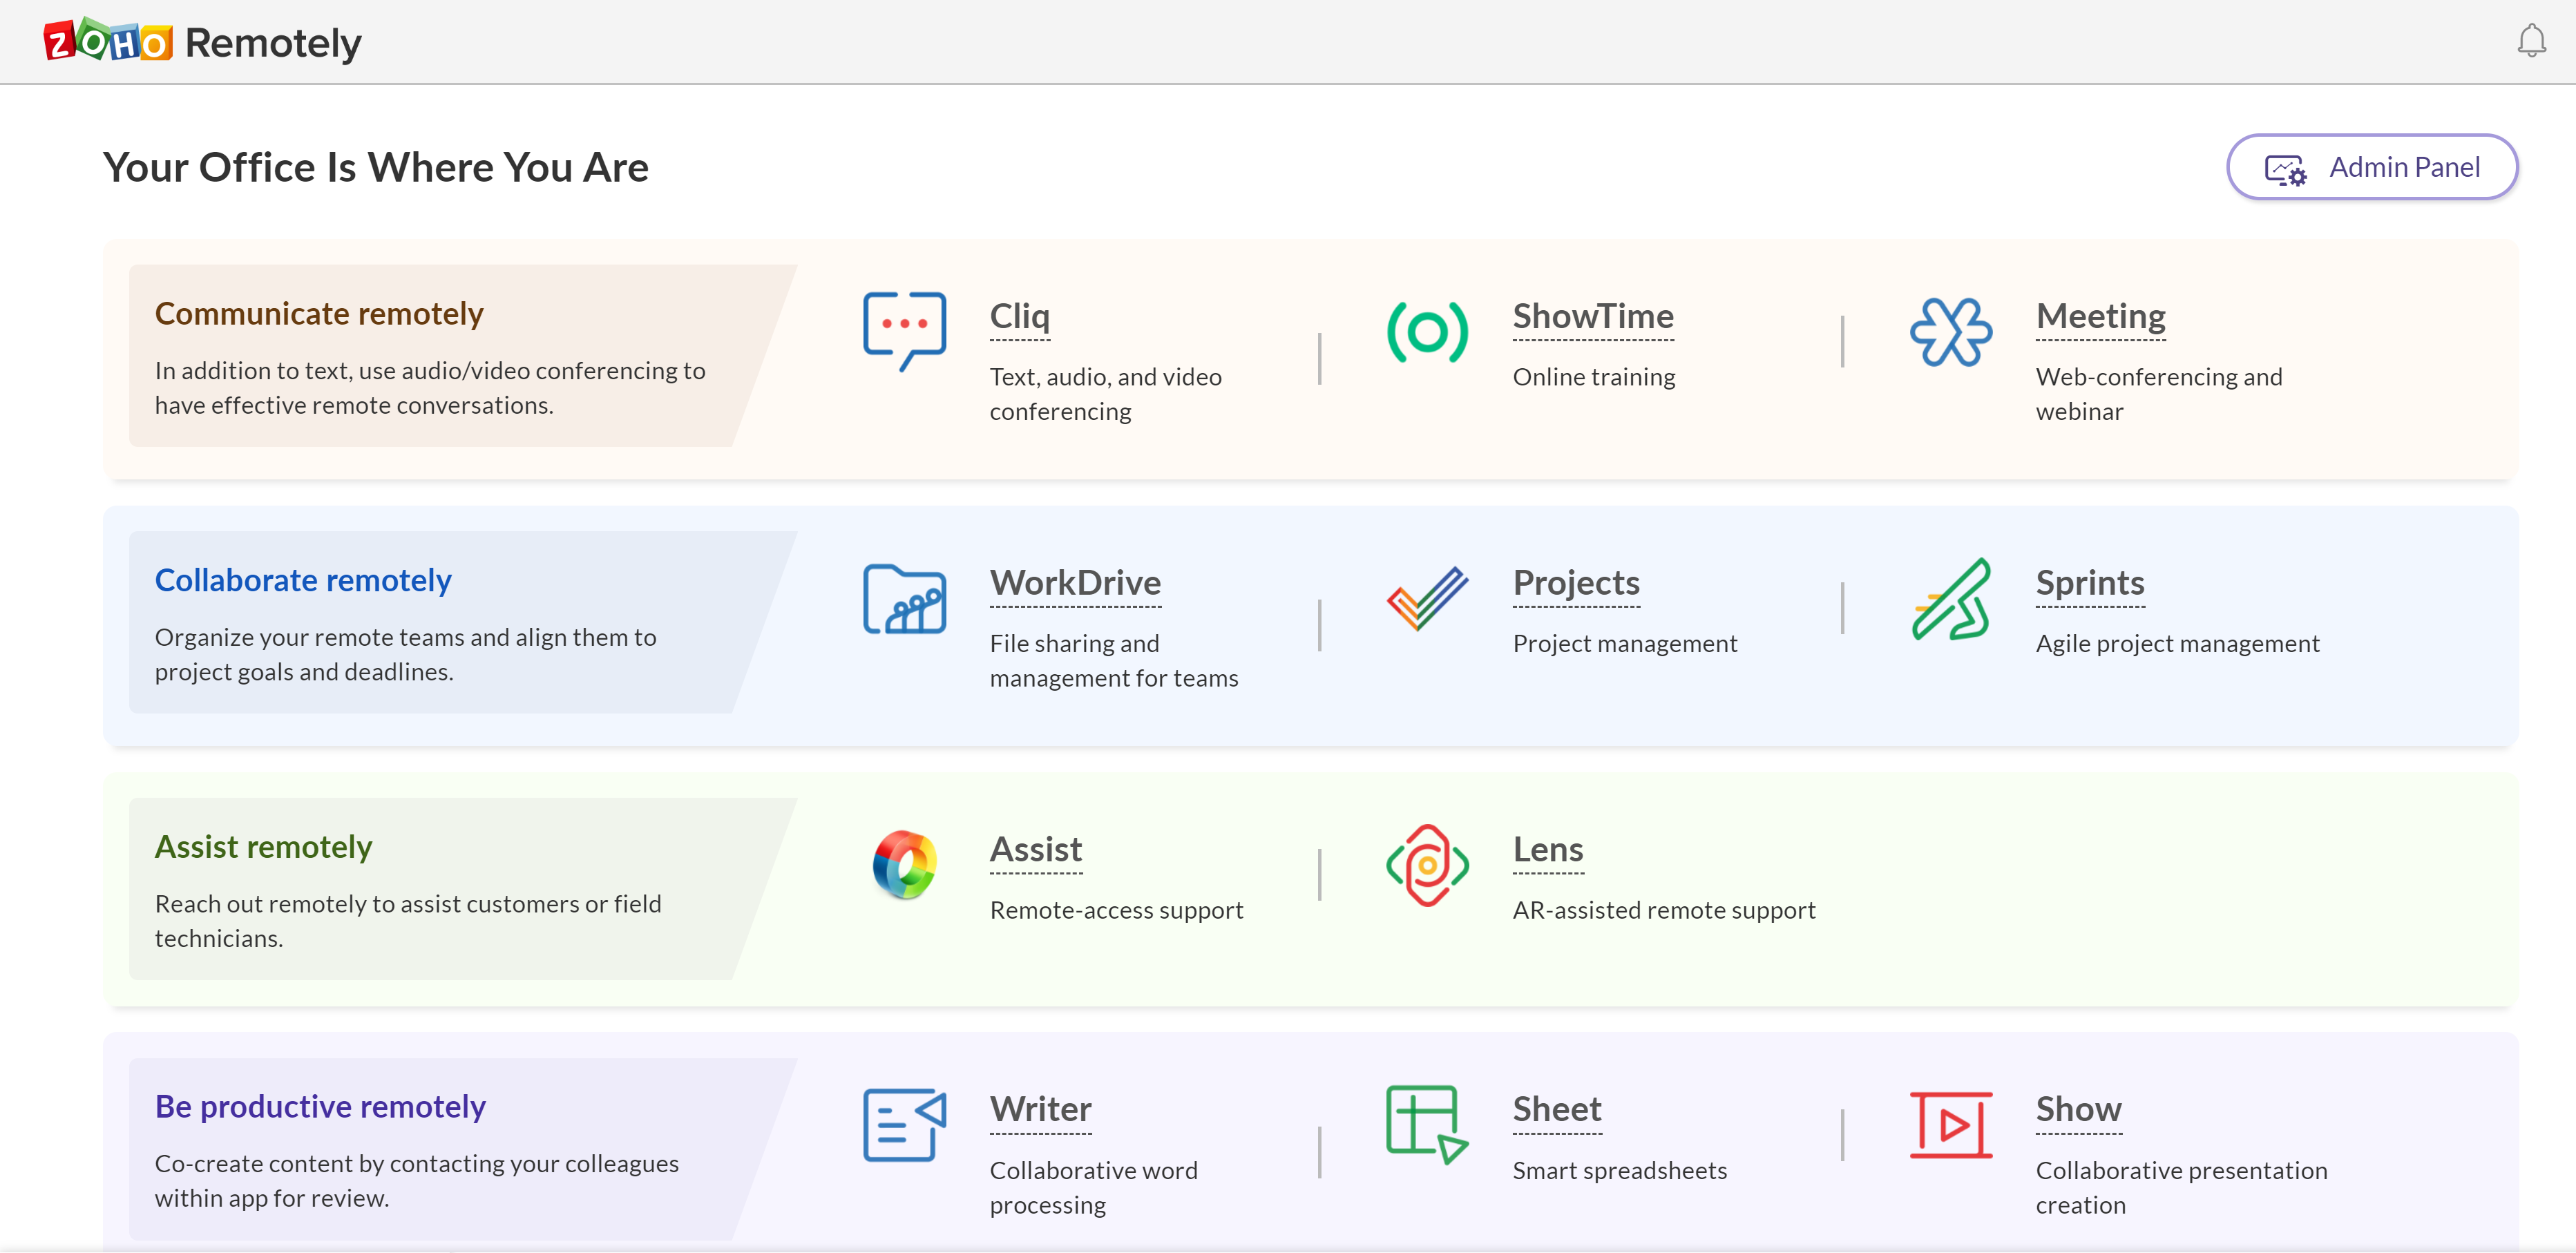Click the Meeting app icon
Screen dimensions: 2576x1253
tap(1950, 332)
